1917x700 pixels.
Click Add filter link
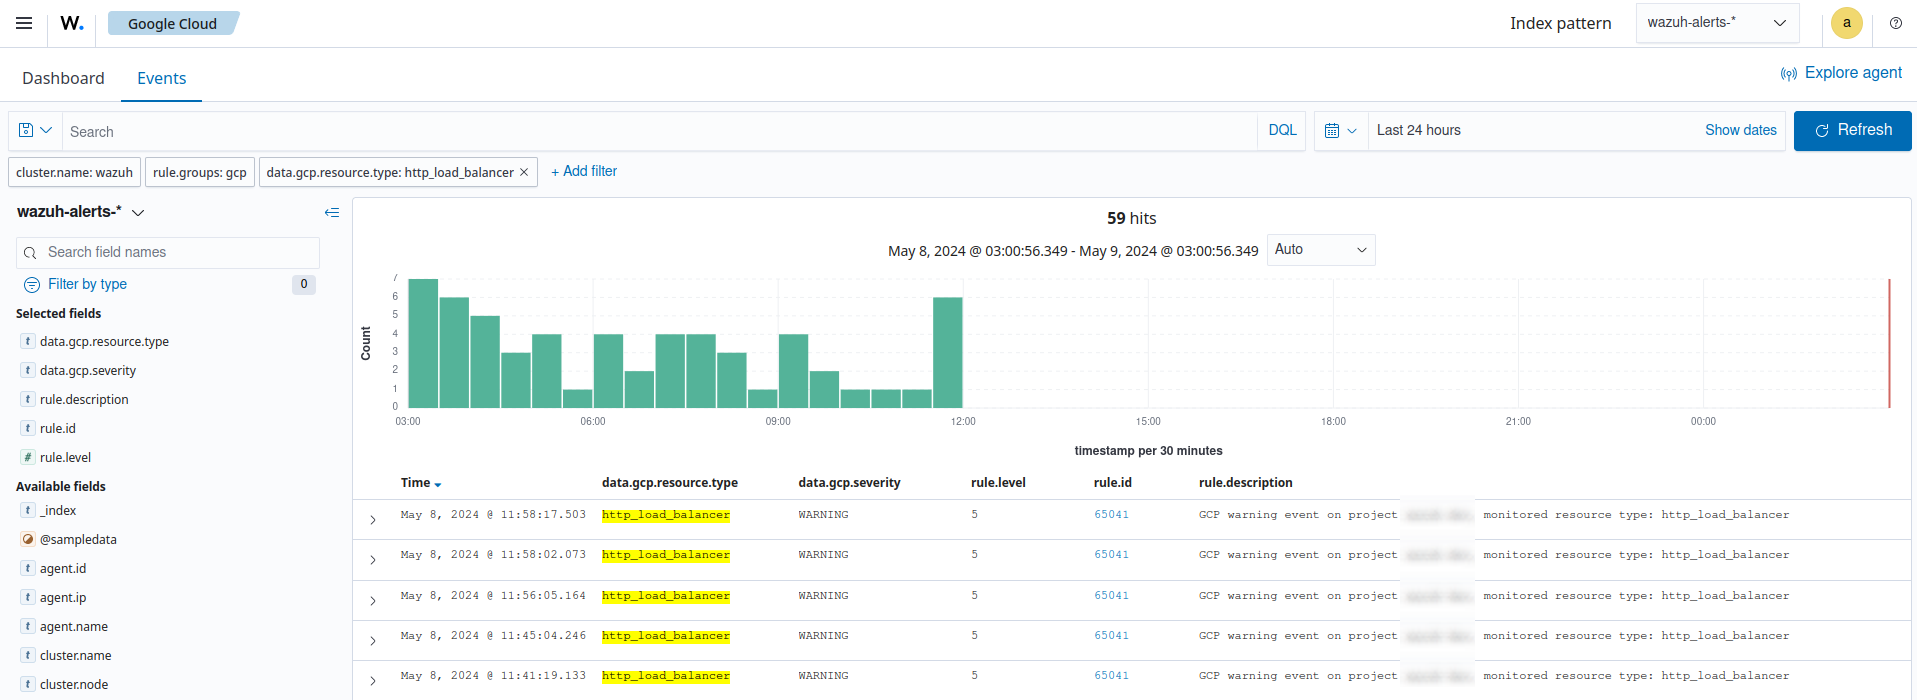coord(584,172)
